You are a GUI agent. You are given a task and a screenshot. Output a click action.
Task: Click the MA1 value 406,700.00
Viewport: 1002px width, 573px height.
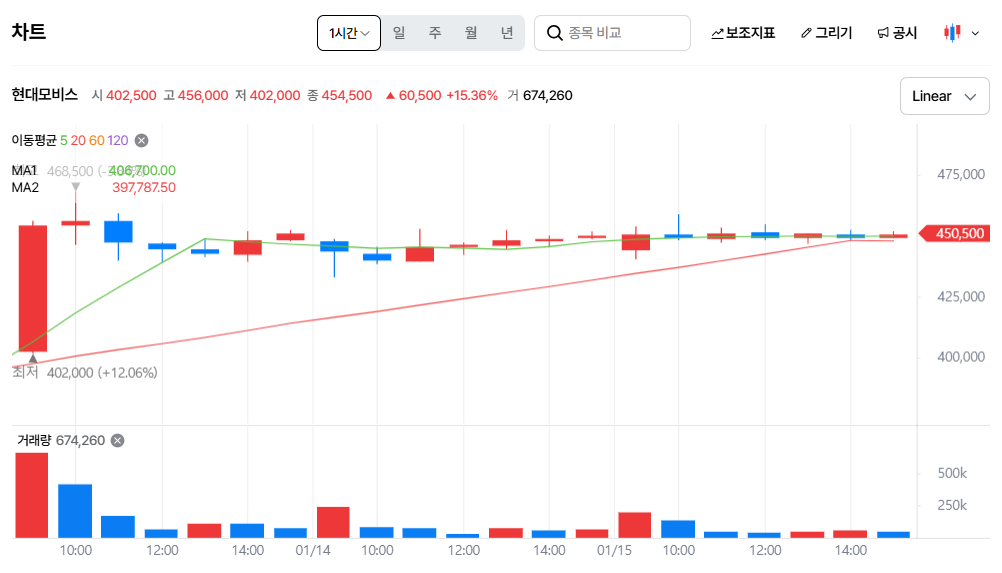click(x=144, y=171)
